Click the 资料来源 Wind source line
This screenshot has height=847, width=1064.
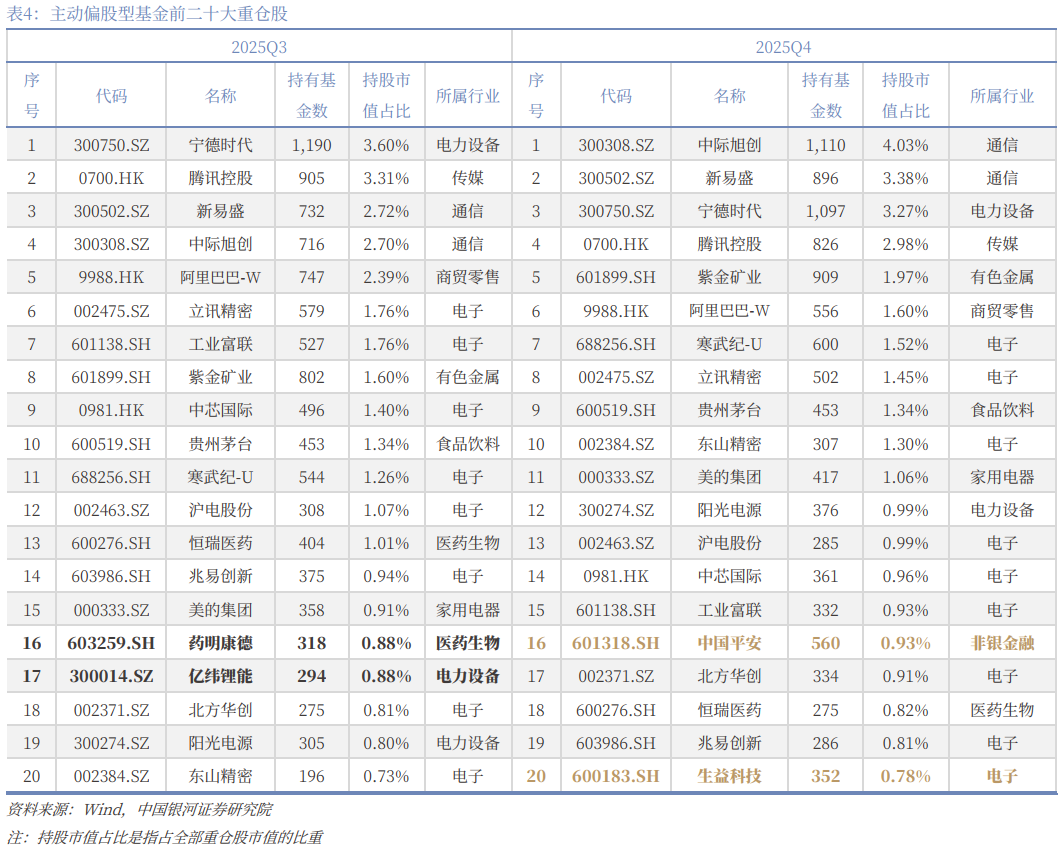point(139,809)
